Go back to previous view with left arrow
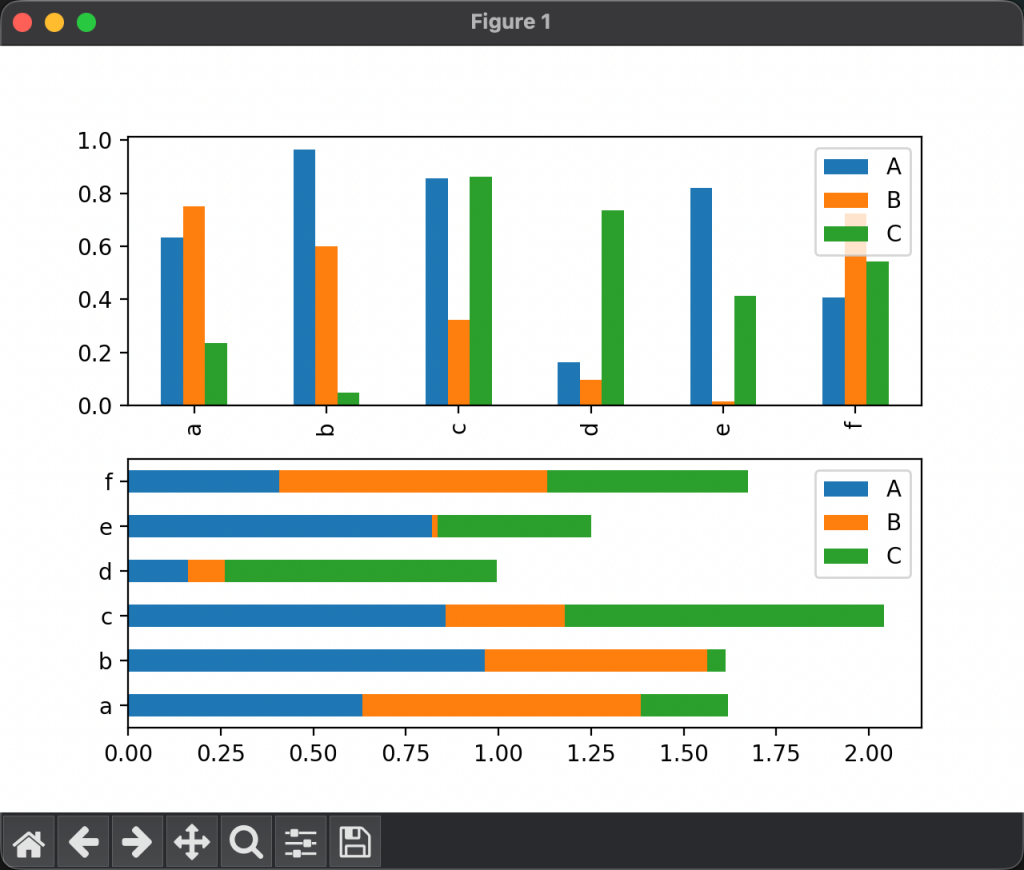The image size is (1024, 870). [x=83, y=843]
